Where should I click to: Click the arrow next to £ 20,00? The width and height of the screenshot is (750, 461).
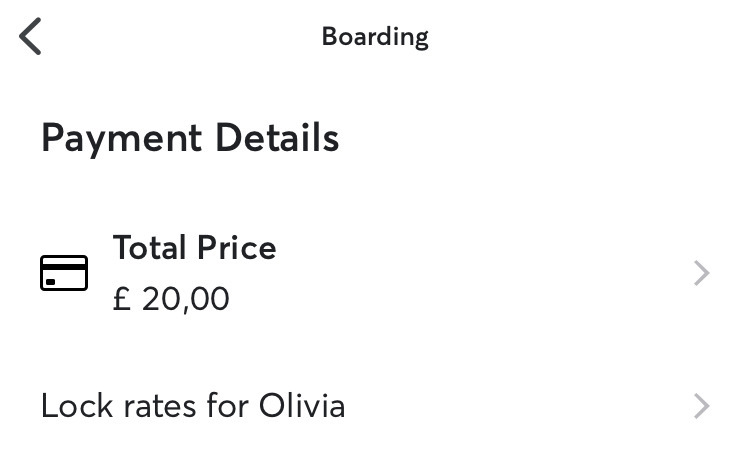(x=701, y=273)
